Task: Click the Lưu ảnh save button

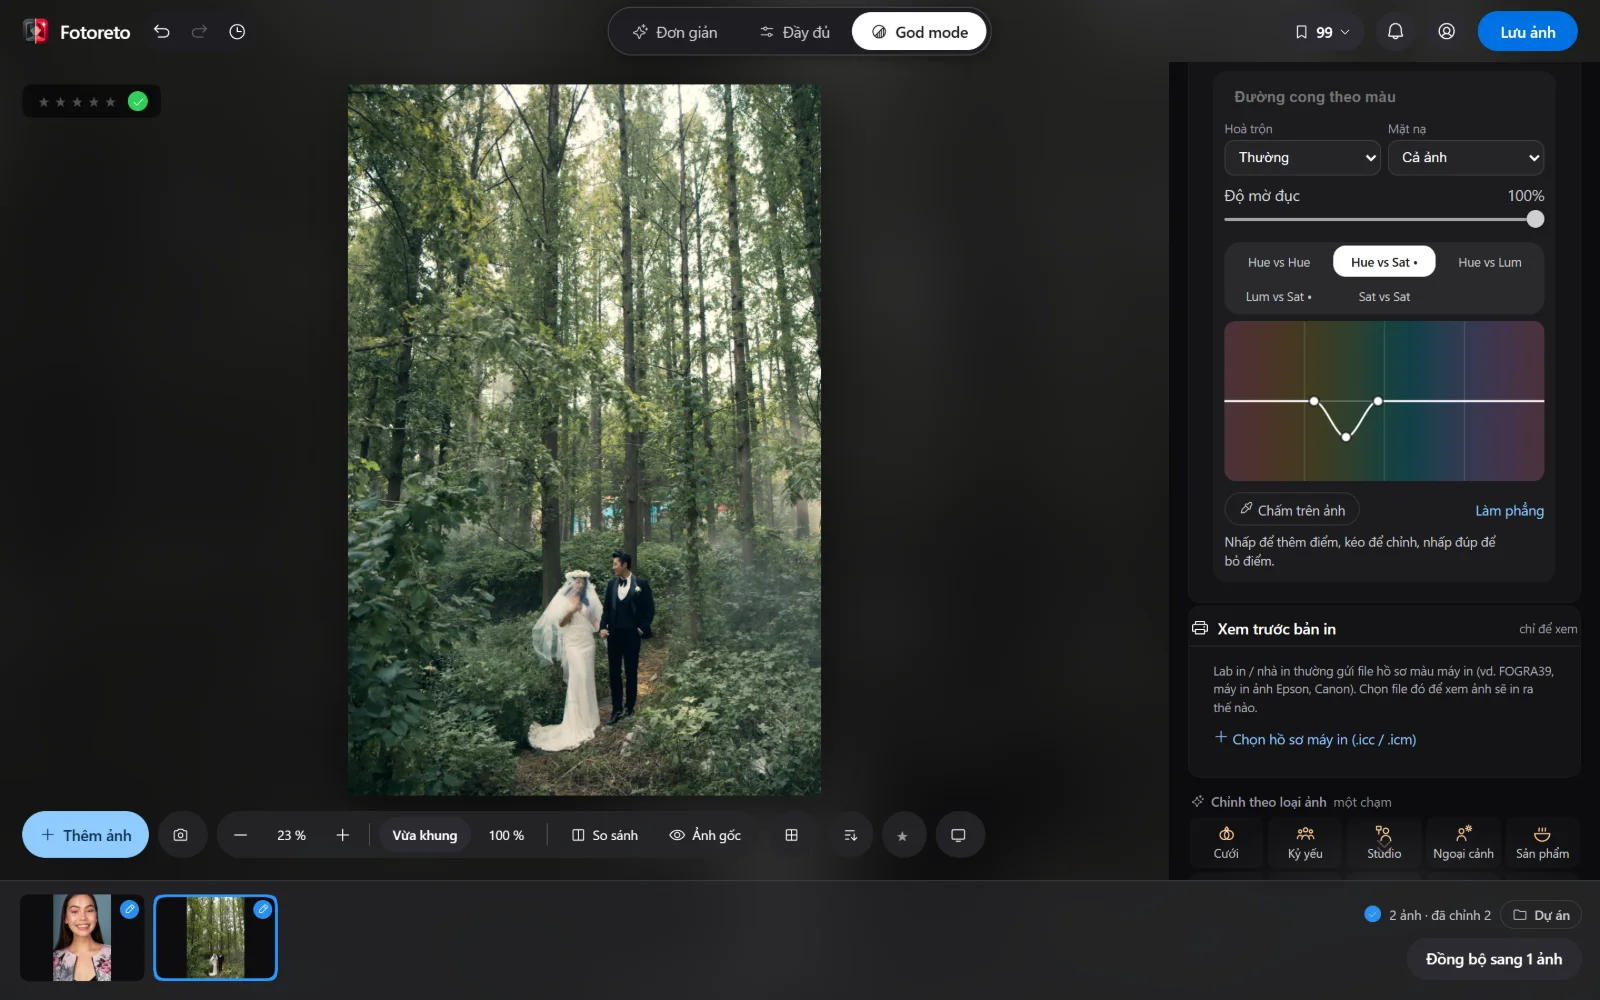Action: click(x=1527, y=32)
